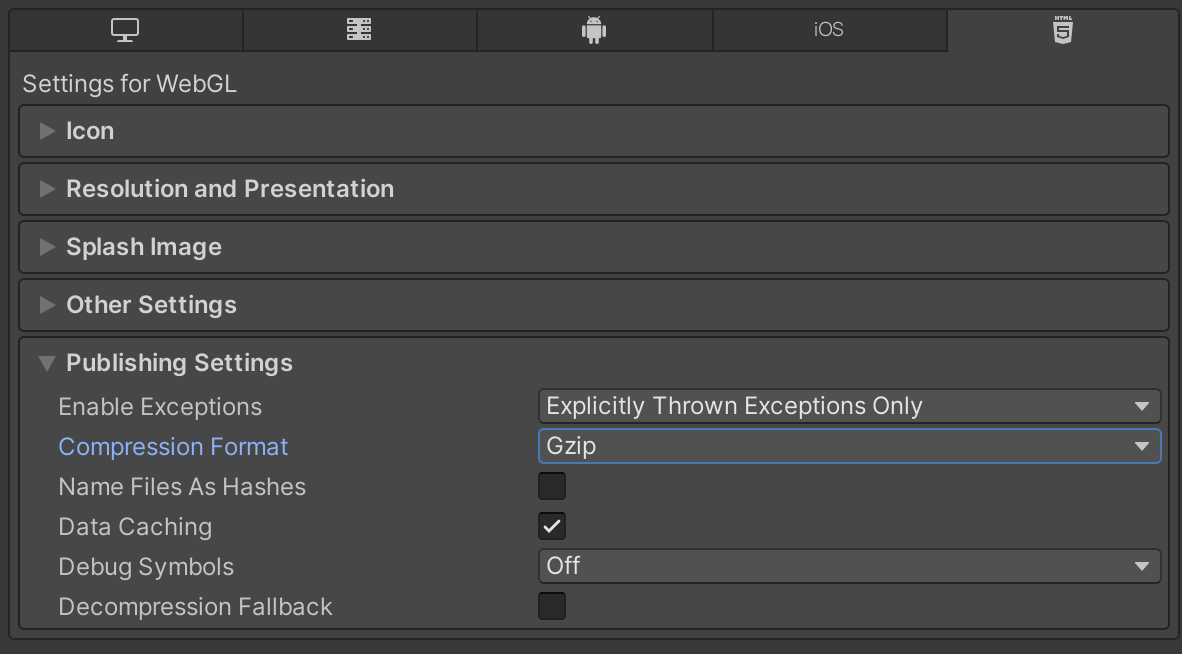Viewport: 1182px width, 654px height.
Task: Switch to the iOS settings tab
Action: (829, 30)
